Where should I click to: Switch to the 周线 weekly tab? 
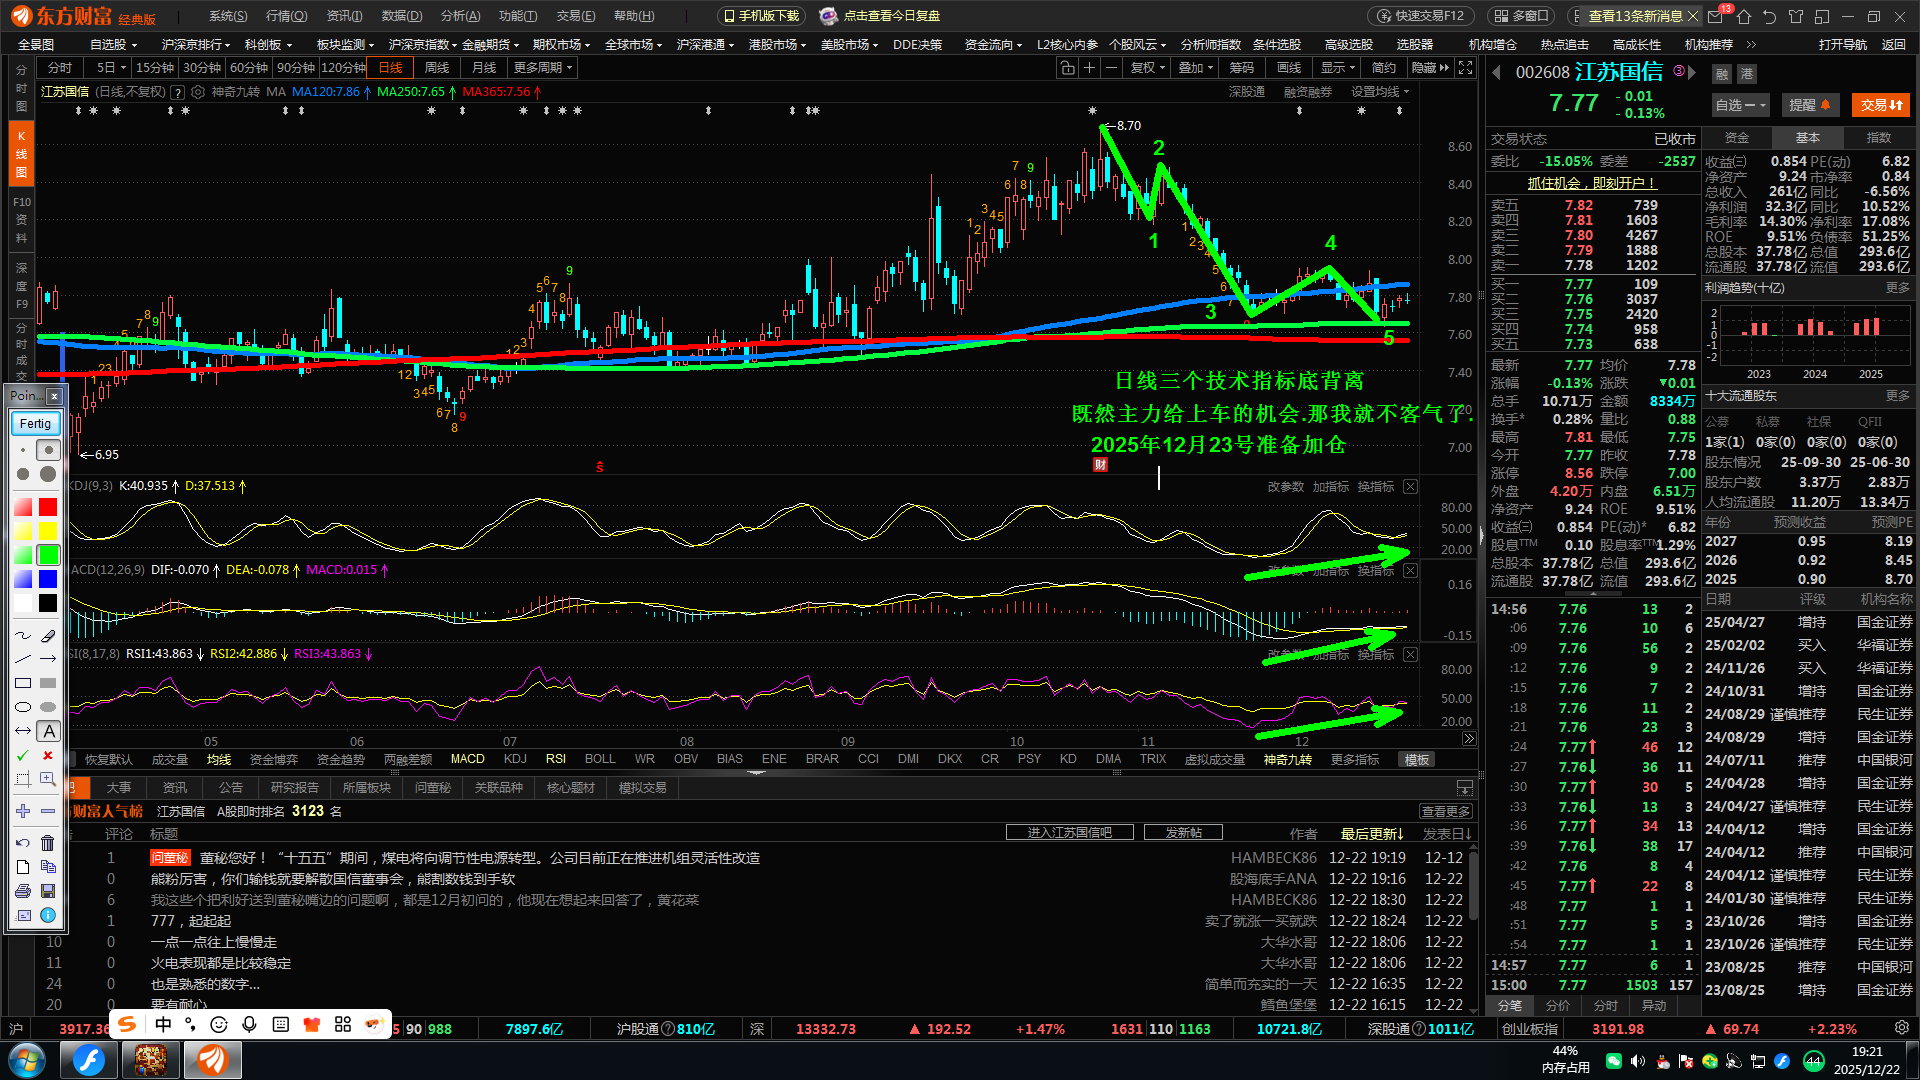click(x=437, y=68)
